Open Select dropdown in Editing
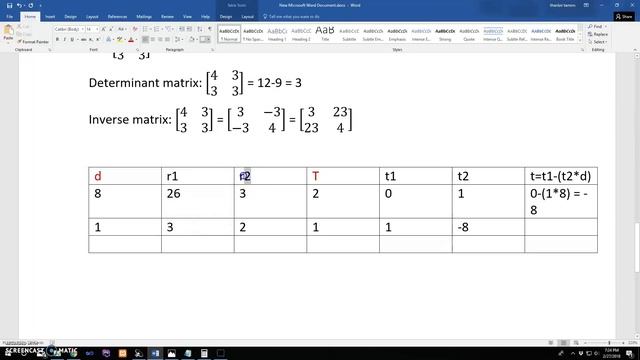The width and height of the screenshot is (640, 360). pos(599,42)
